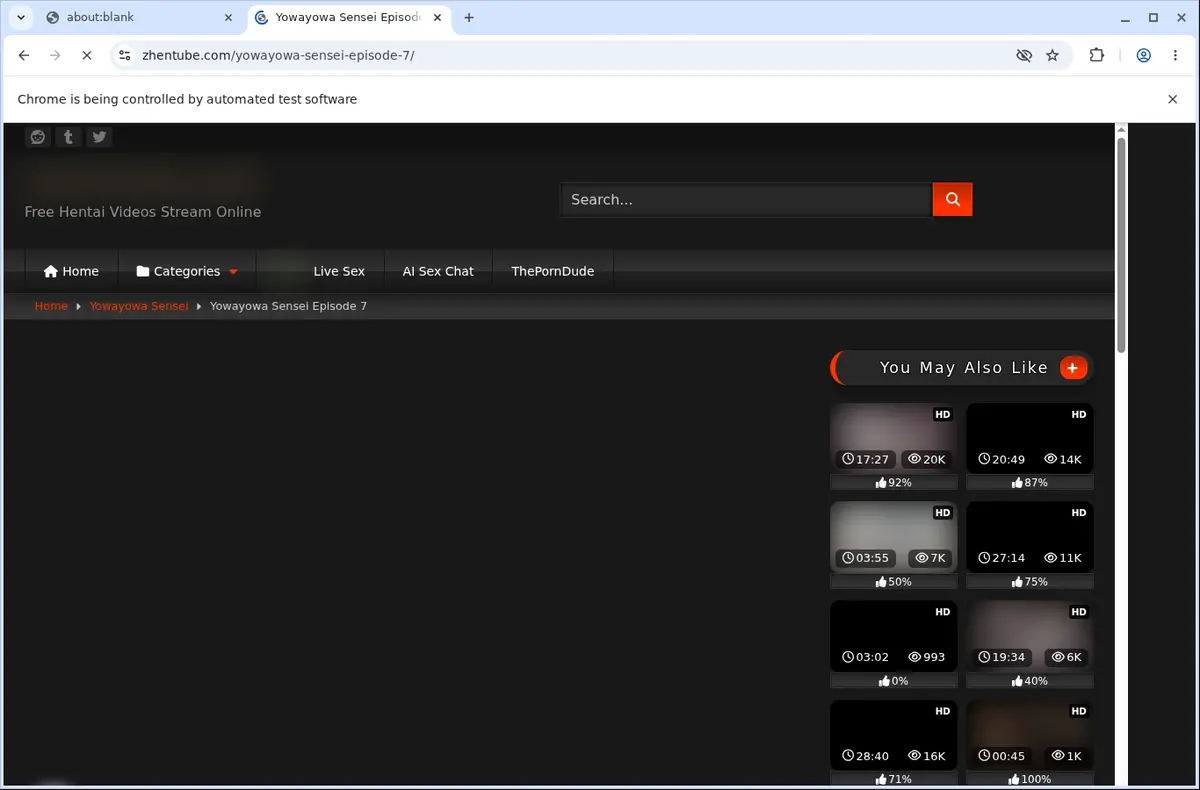Open the 20:49 video thumbnail
1200x790 pixels.
(1029, 438)
